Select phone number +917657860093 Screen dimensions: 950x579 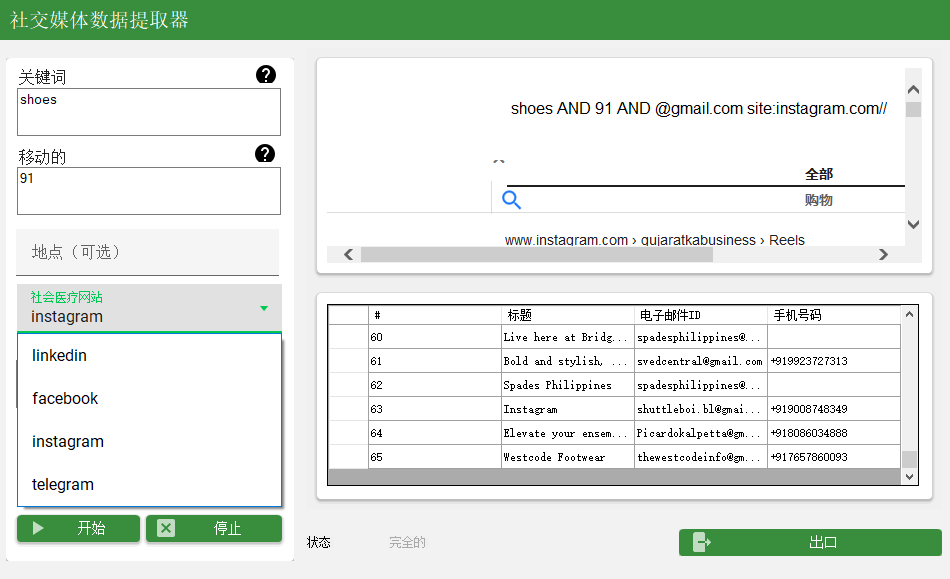tap(834, 457)
